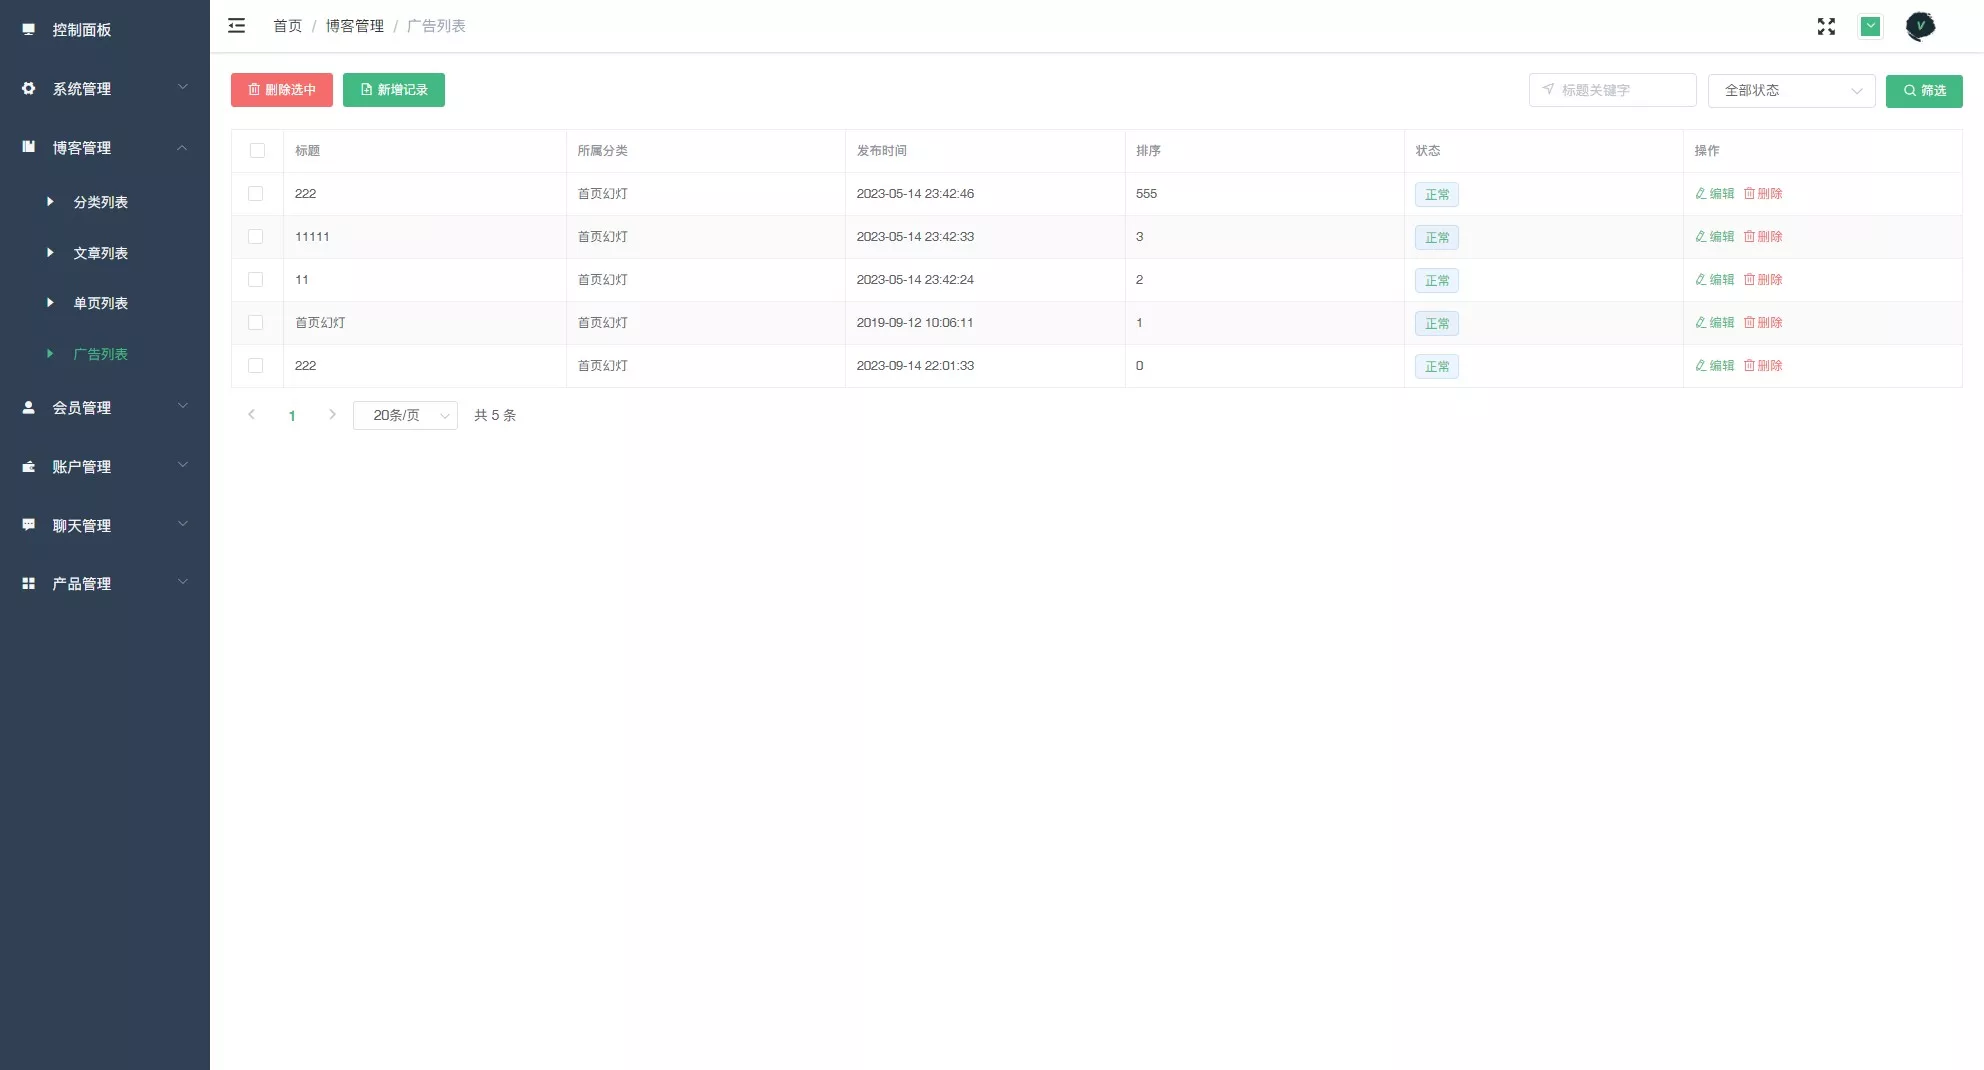Viewport: 1984px width, 1070px height.
Task: Select the checkbox for row titled 11111
Action: (256, 237)
